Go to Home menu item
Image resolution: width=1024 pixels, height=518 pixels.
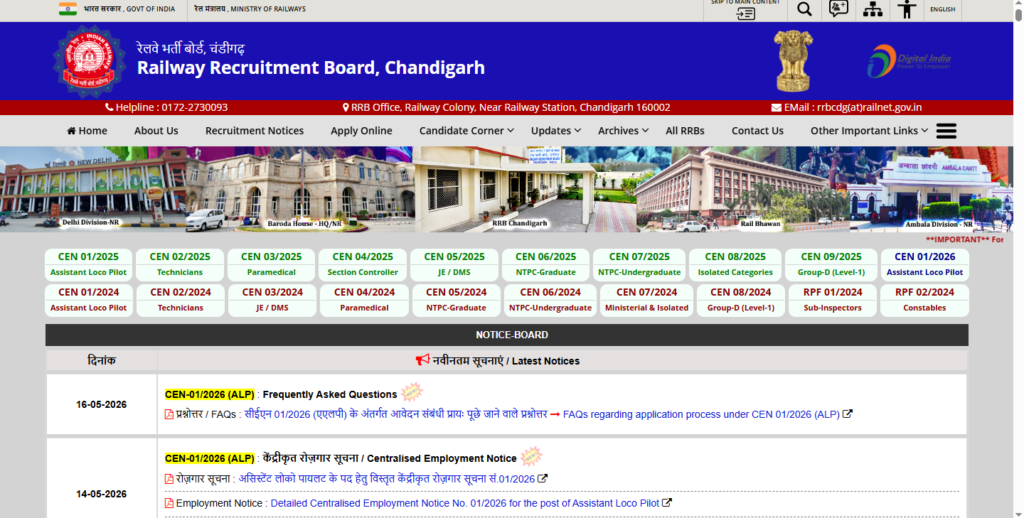pos(87,131)
